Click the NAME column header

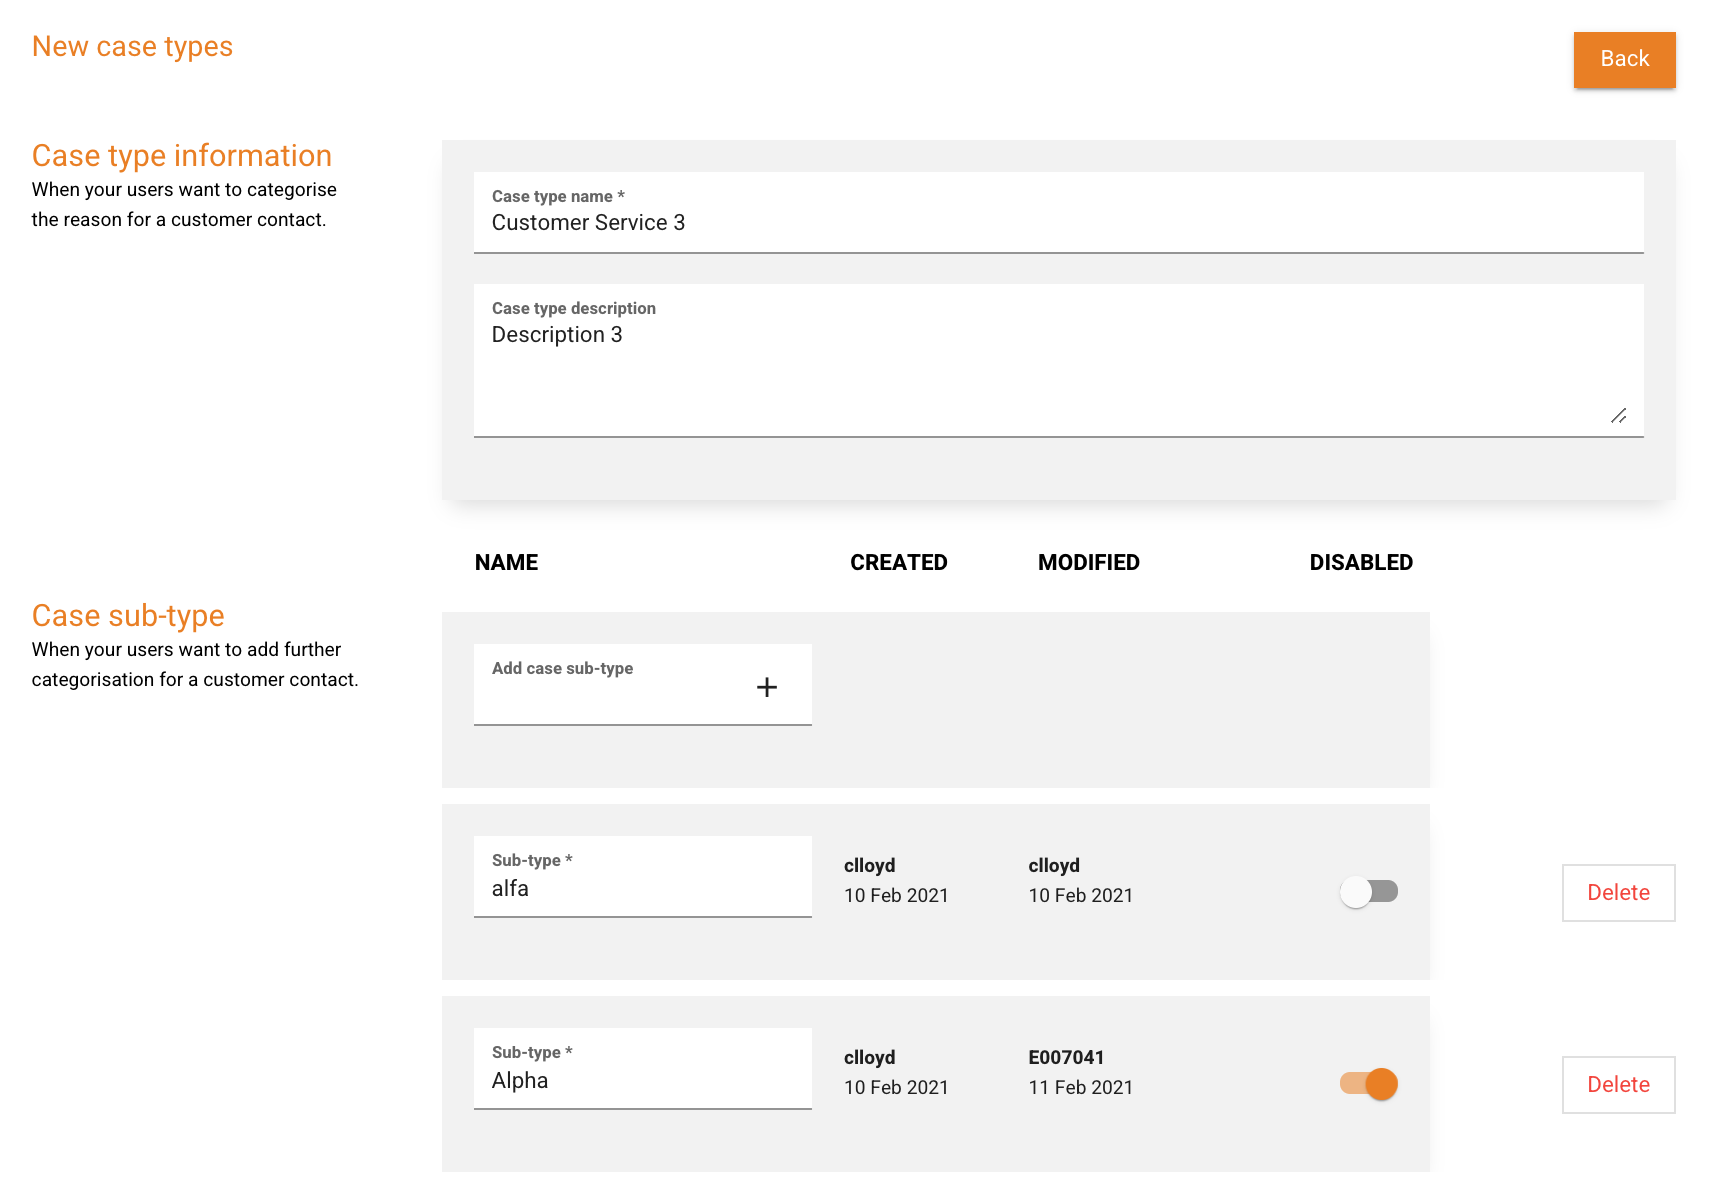click(x=506, y=563)
